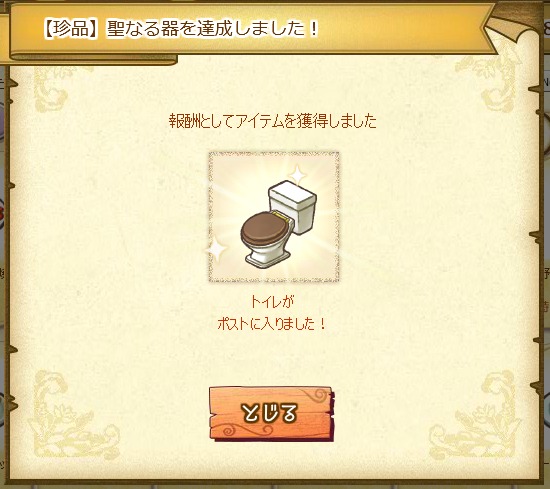The width and height of the screenshot is (550, 489).
Task: Click the curled ribbon end of the banner
Action: click(x=512, y=33)
